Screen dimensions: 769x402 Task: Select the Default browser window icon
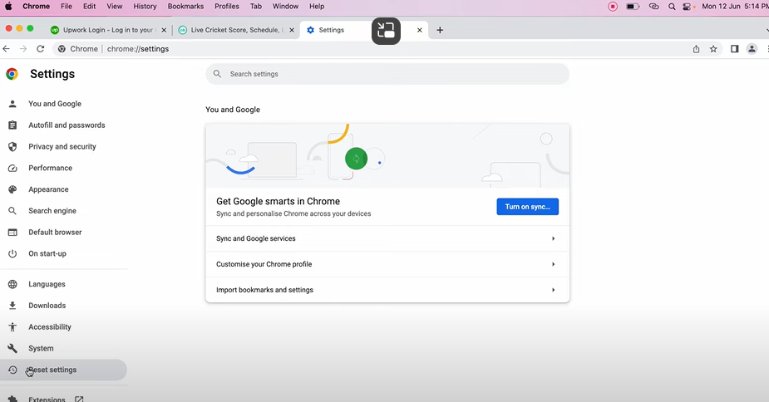point(13,232)
